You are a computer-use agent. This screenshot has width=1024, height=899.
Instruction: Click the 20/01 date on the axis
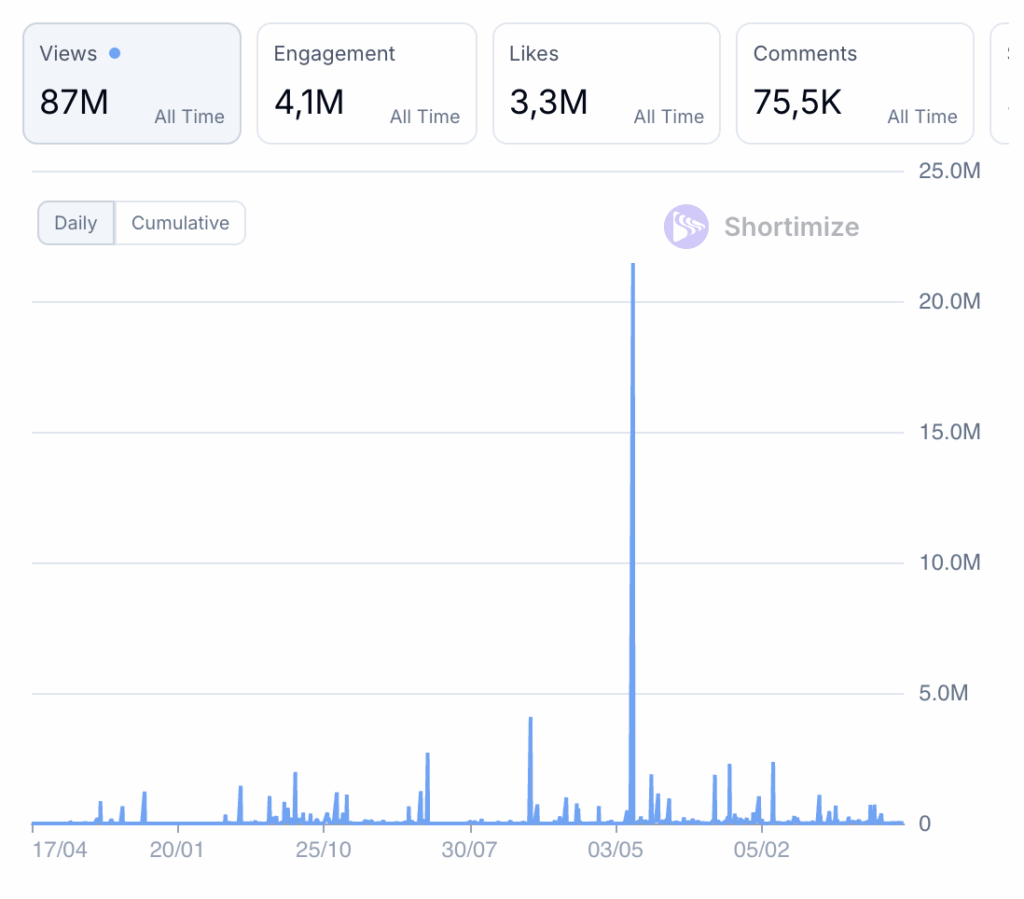177,850
